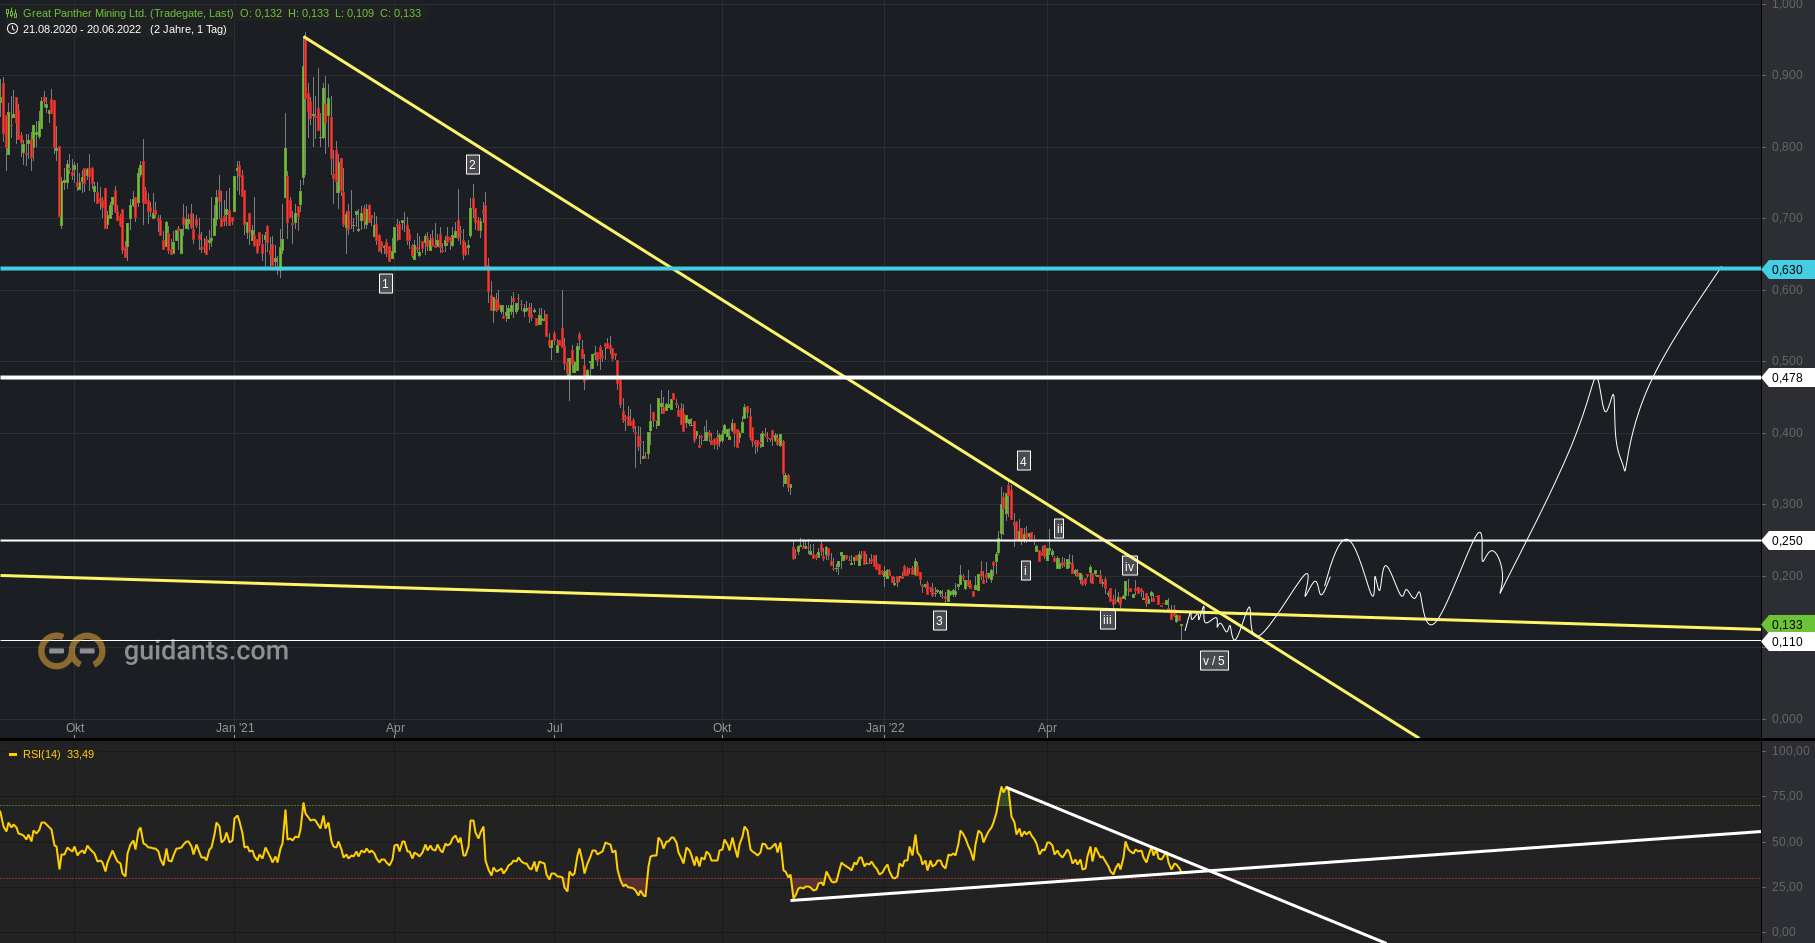Click 0,900 on the price axis

[x=1787, y=75]
